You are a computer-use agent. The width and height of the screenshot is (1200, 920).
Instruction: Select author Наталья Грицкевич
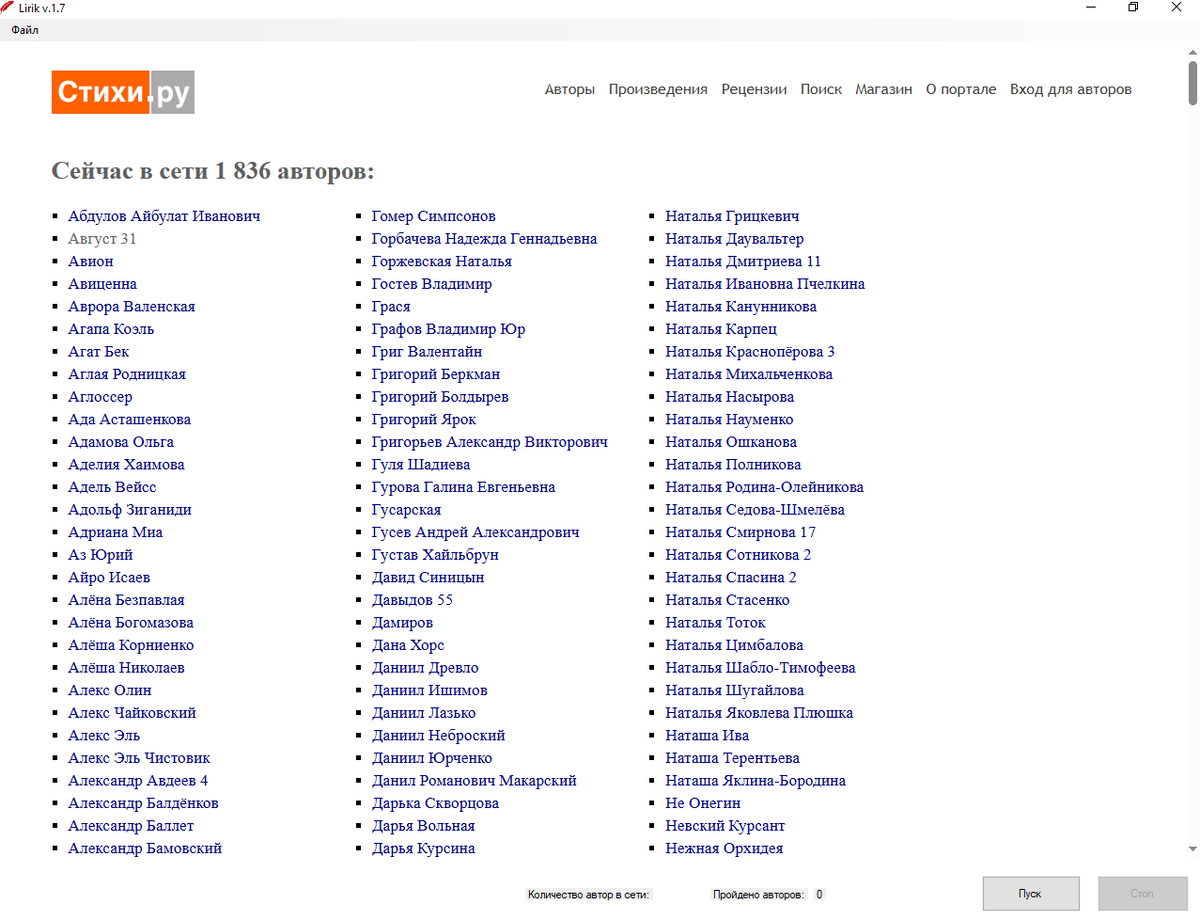pyautogui.click(x=732, y=216)
